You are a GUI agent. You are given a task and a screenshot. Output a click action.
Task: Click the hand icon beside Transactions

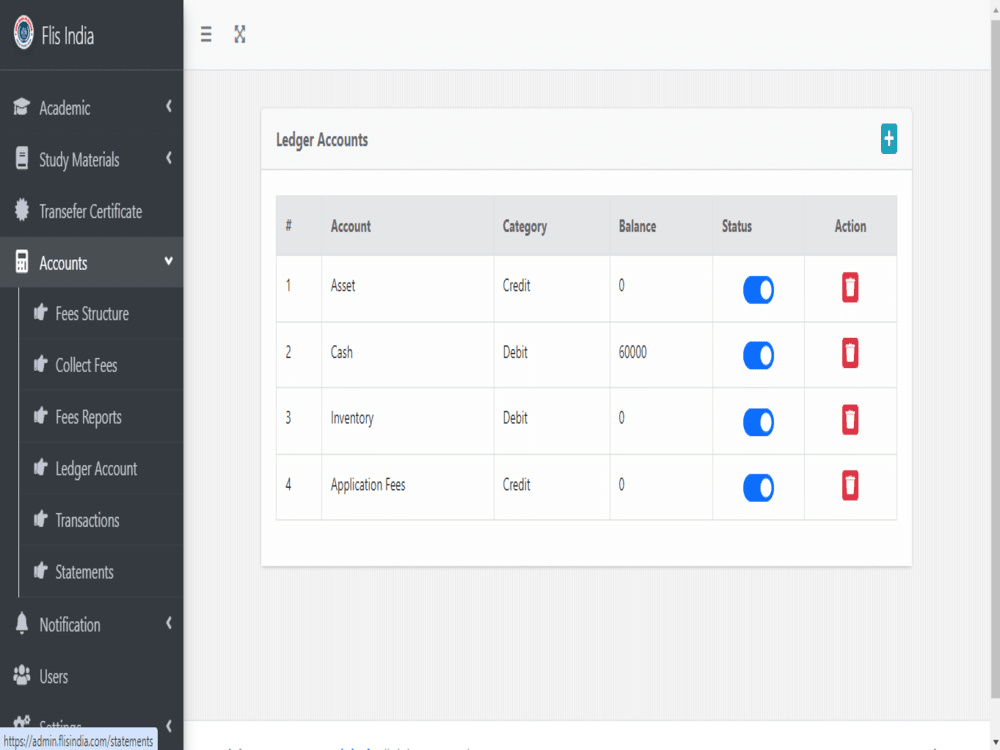click(x=41, y=519)
